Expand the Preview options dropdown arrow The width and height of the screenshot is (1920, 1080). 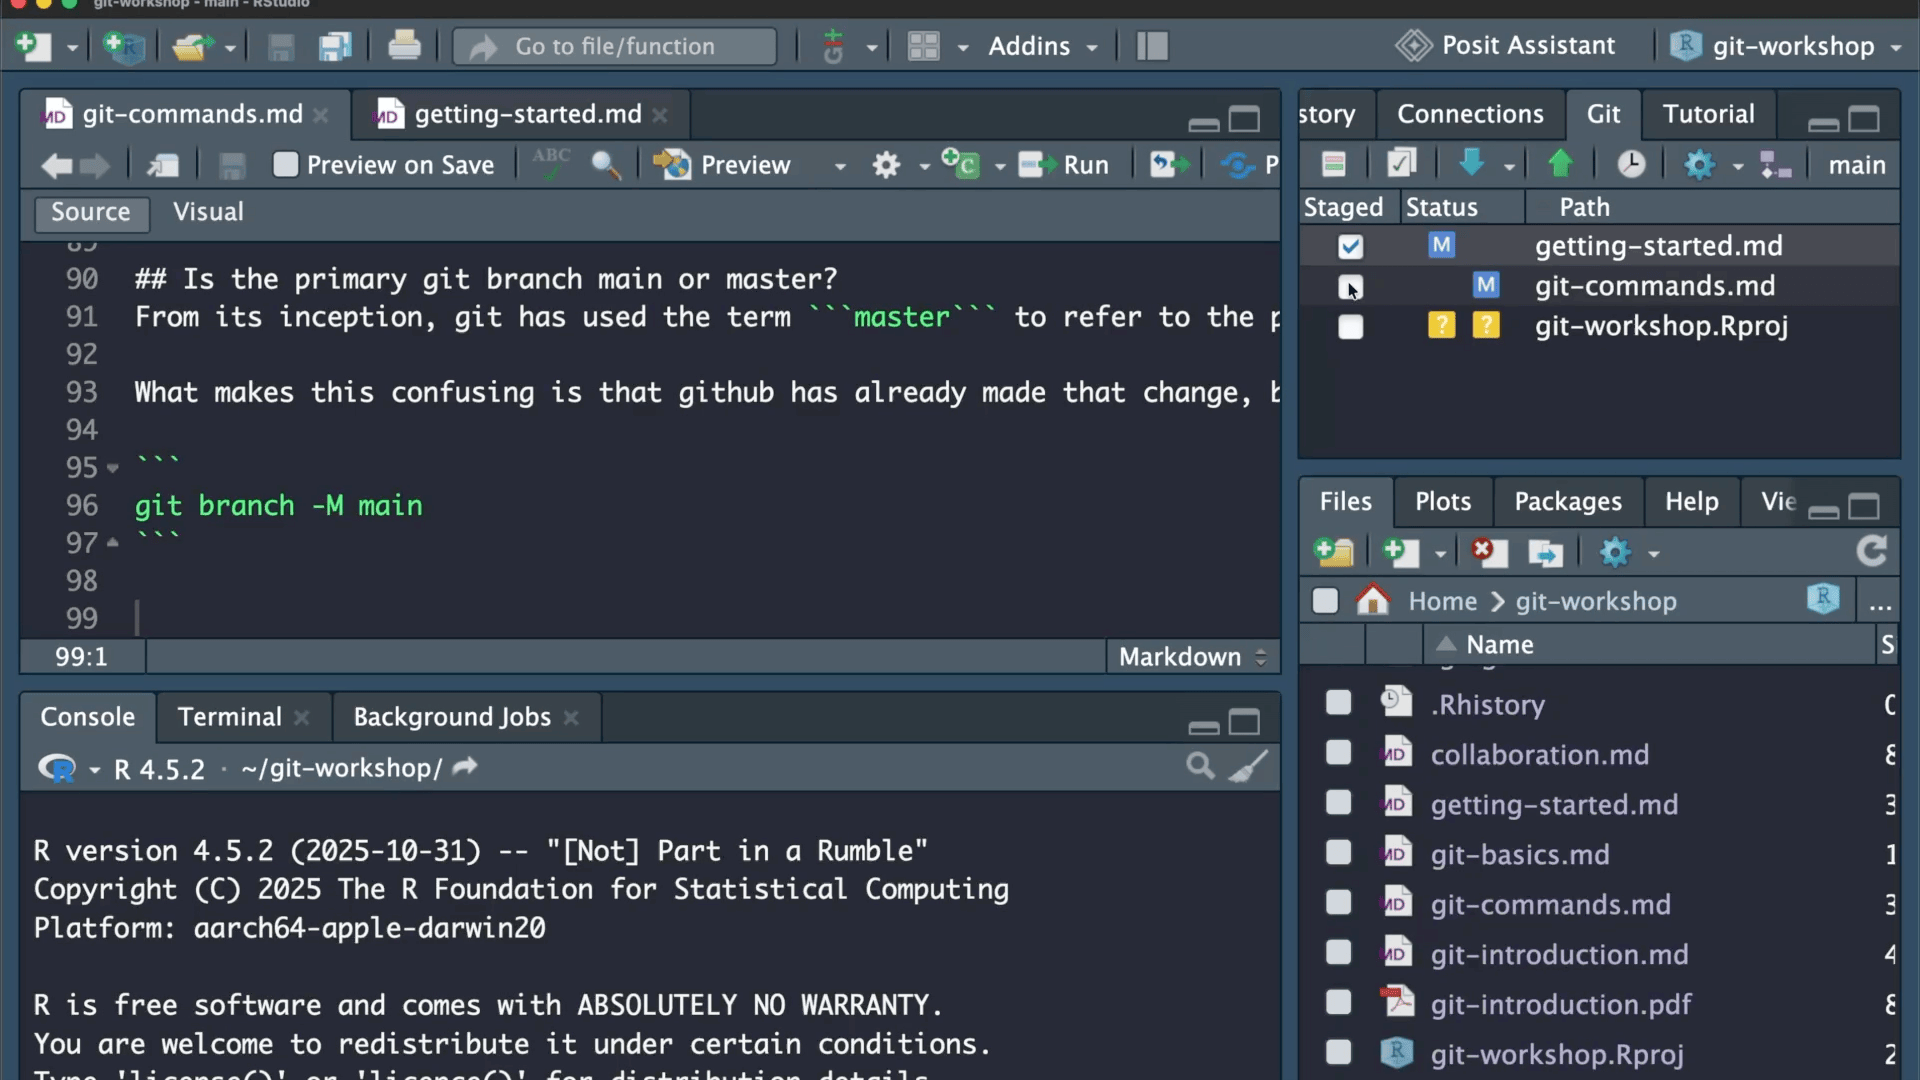pyautogui.click(x=840, y=166)
